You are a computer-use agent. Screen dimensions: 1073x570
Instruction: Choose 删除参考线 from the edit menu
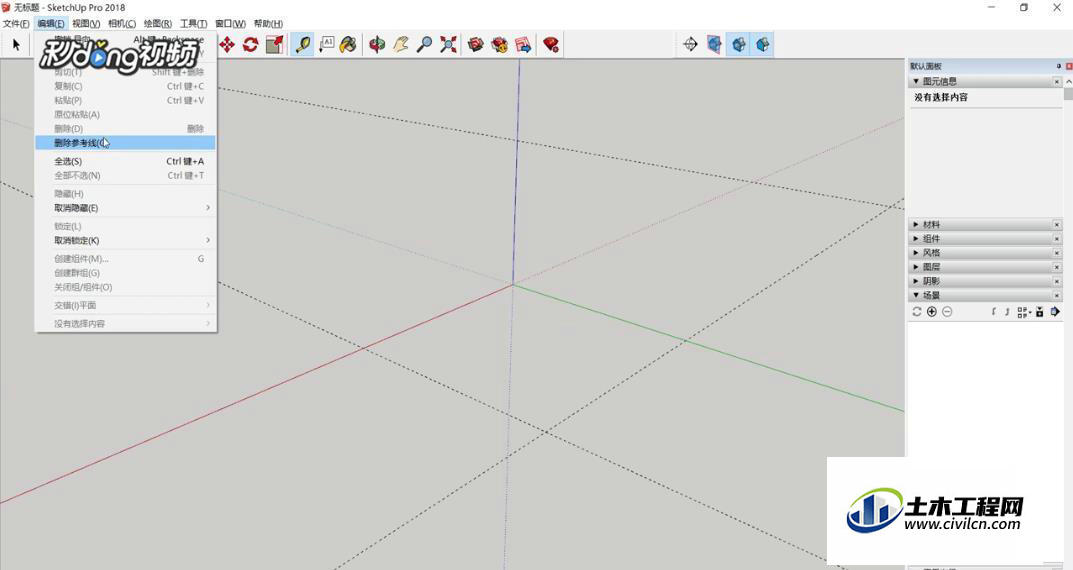point(125,143)
